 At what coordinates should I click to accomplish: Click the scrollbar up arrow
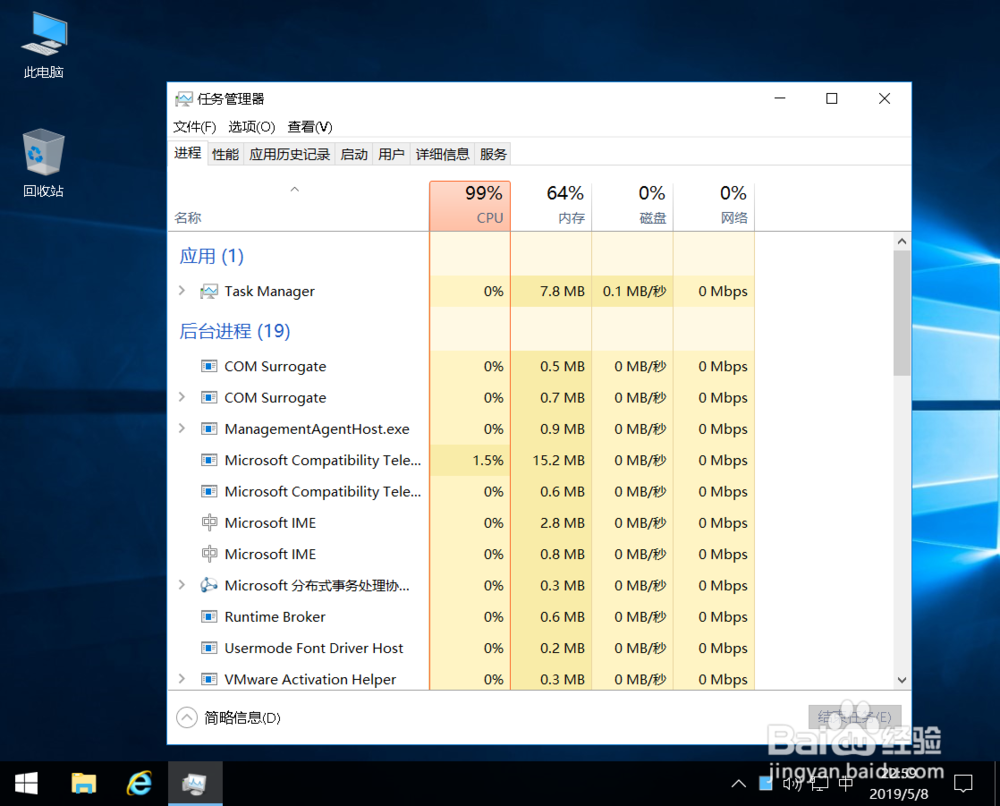[x=902, y=241]
